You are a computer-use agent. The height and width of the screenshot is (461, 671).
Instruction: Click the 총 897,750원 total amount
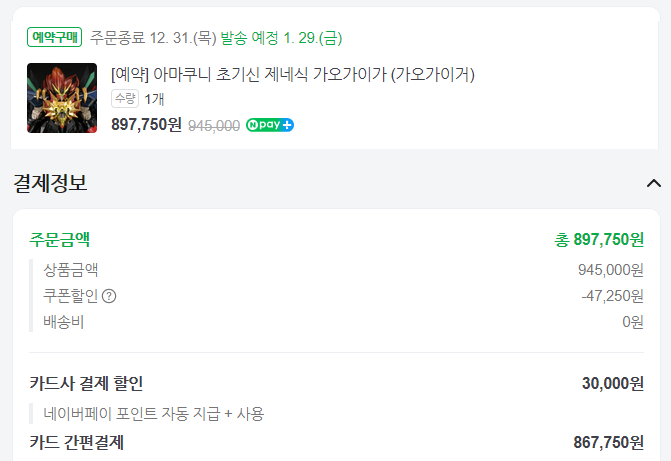click(x=599, y=239)
